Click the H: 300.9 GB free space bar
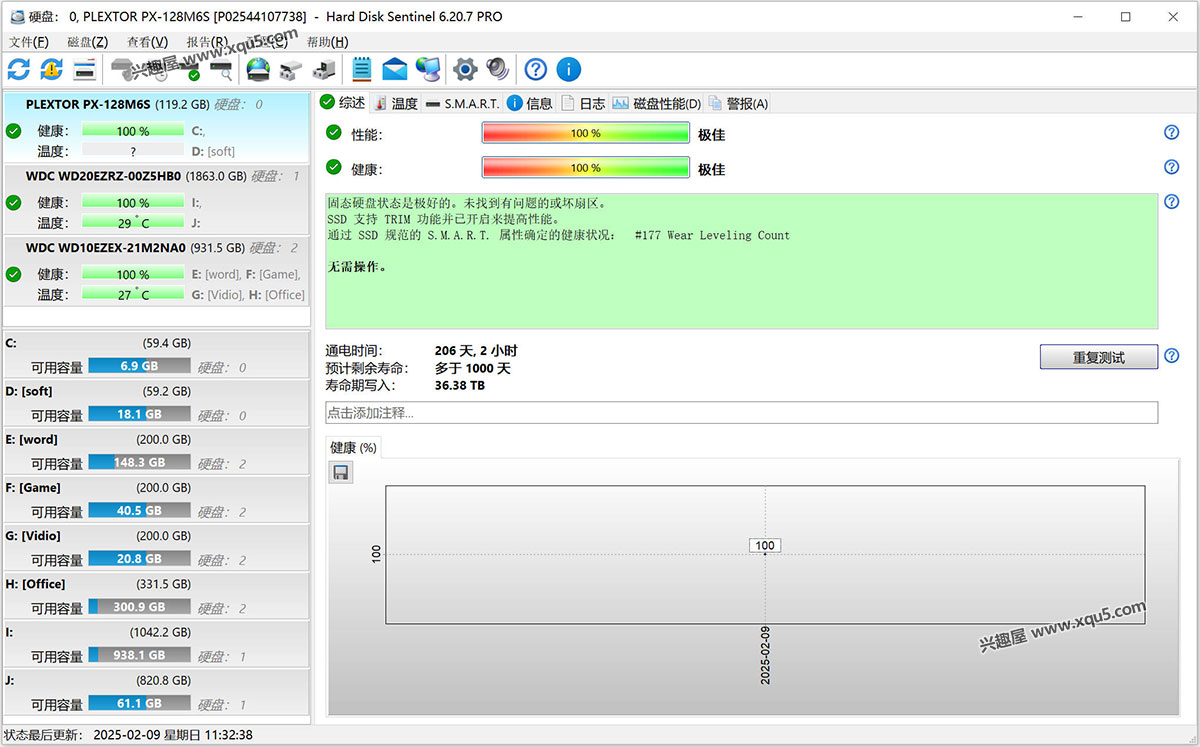This screenshot has height=747, width=1200. point(139,607)
